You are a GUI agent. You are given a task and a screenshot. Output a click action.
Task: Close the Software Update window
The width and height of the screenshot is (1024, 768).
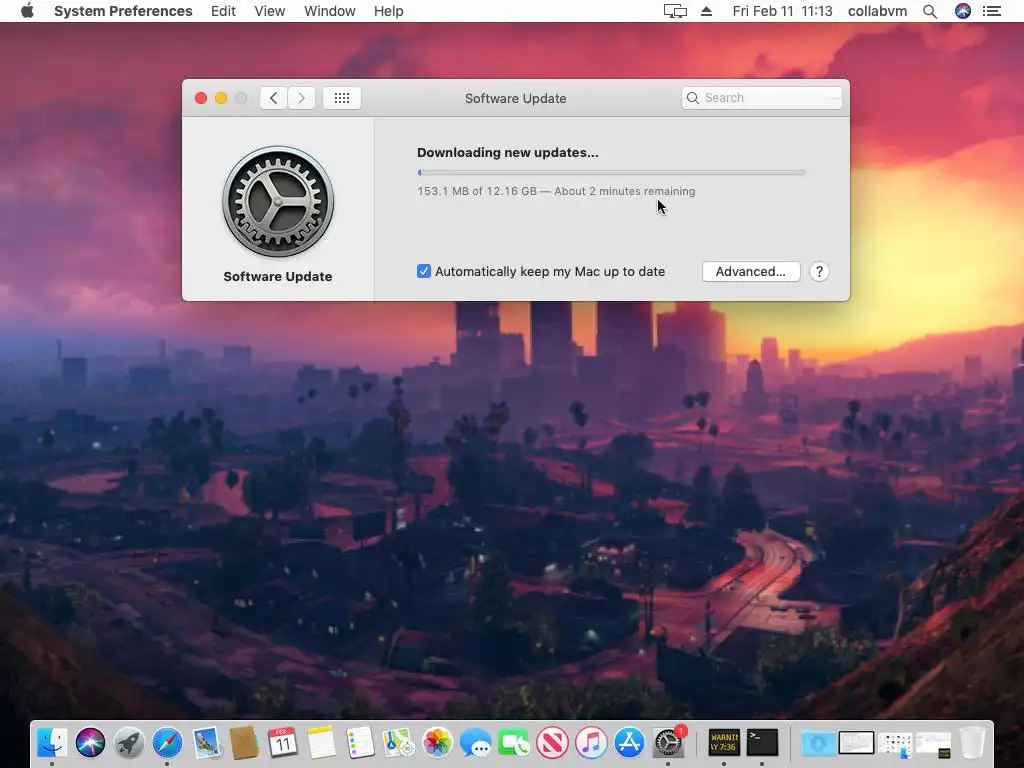[201, 98]
